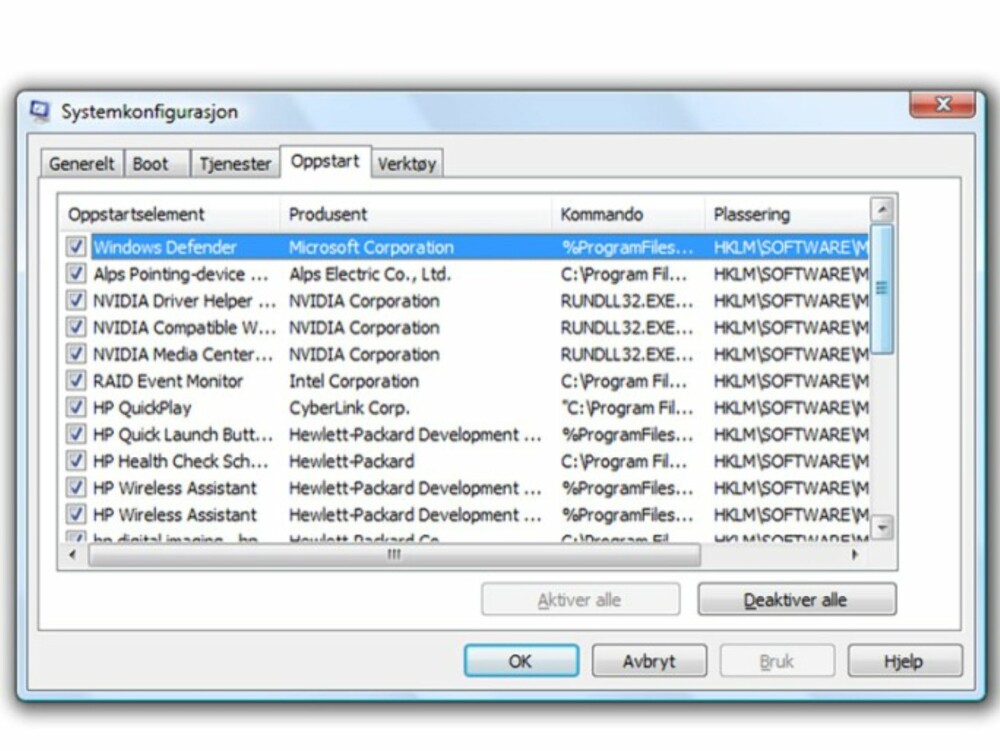Click the Deaktiver alle button
1000x751 pixels.
(797, 599)
